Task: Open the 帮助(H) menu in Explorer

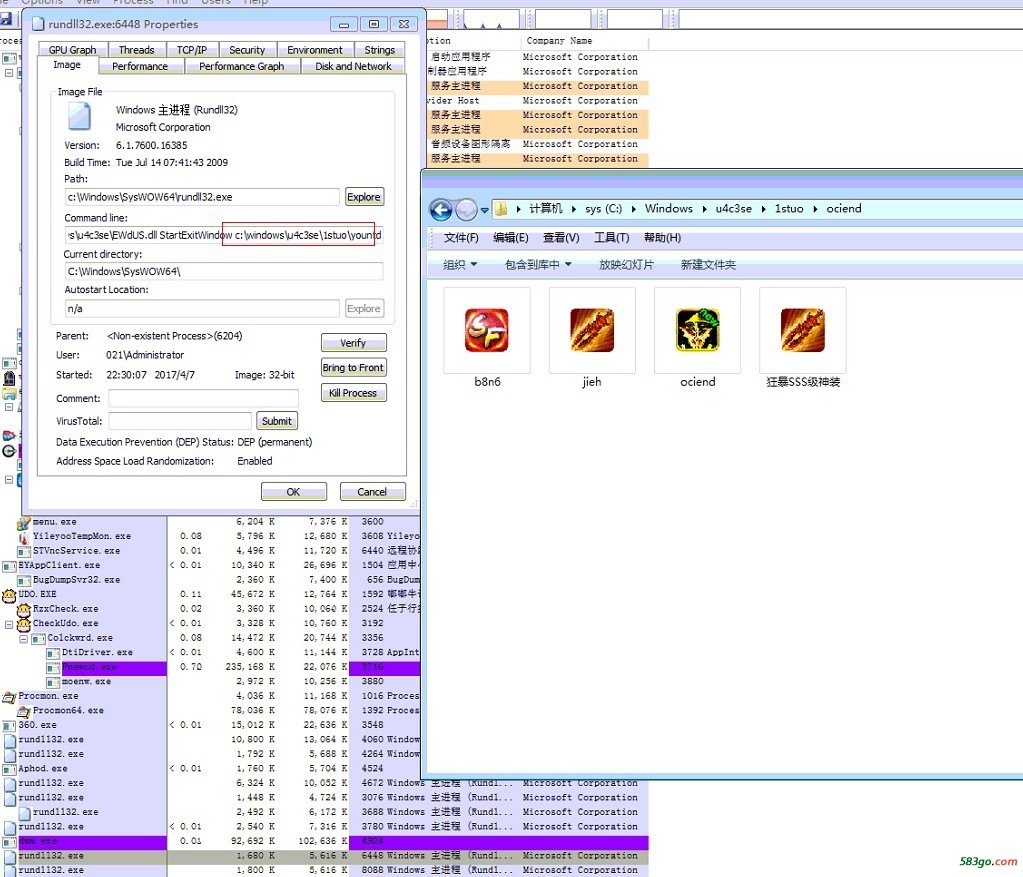Action: click(x=662, y=238)
